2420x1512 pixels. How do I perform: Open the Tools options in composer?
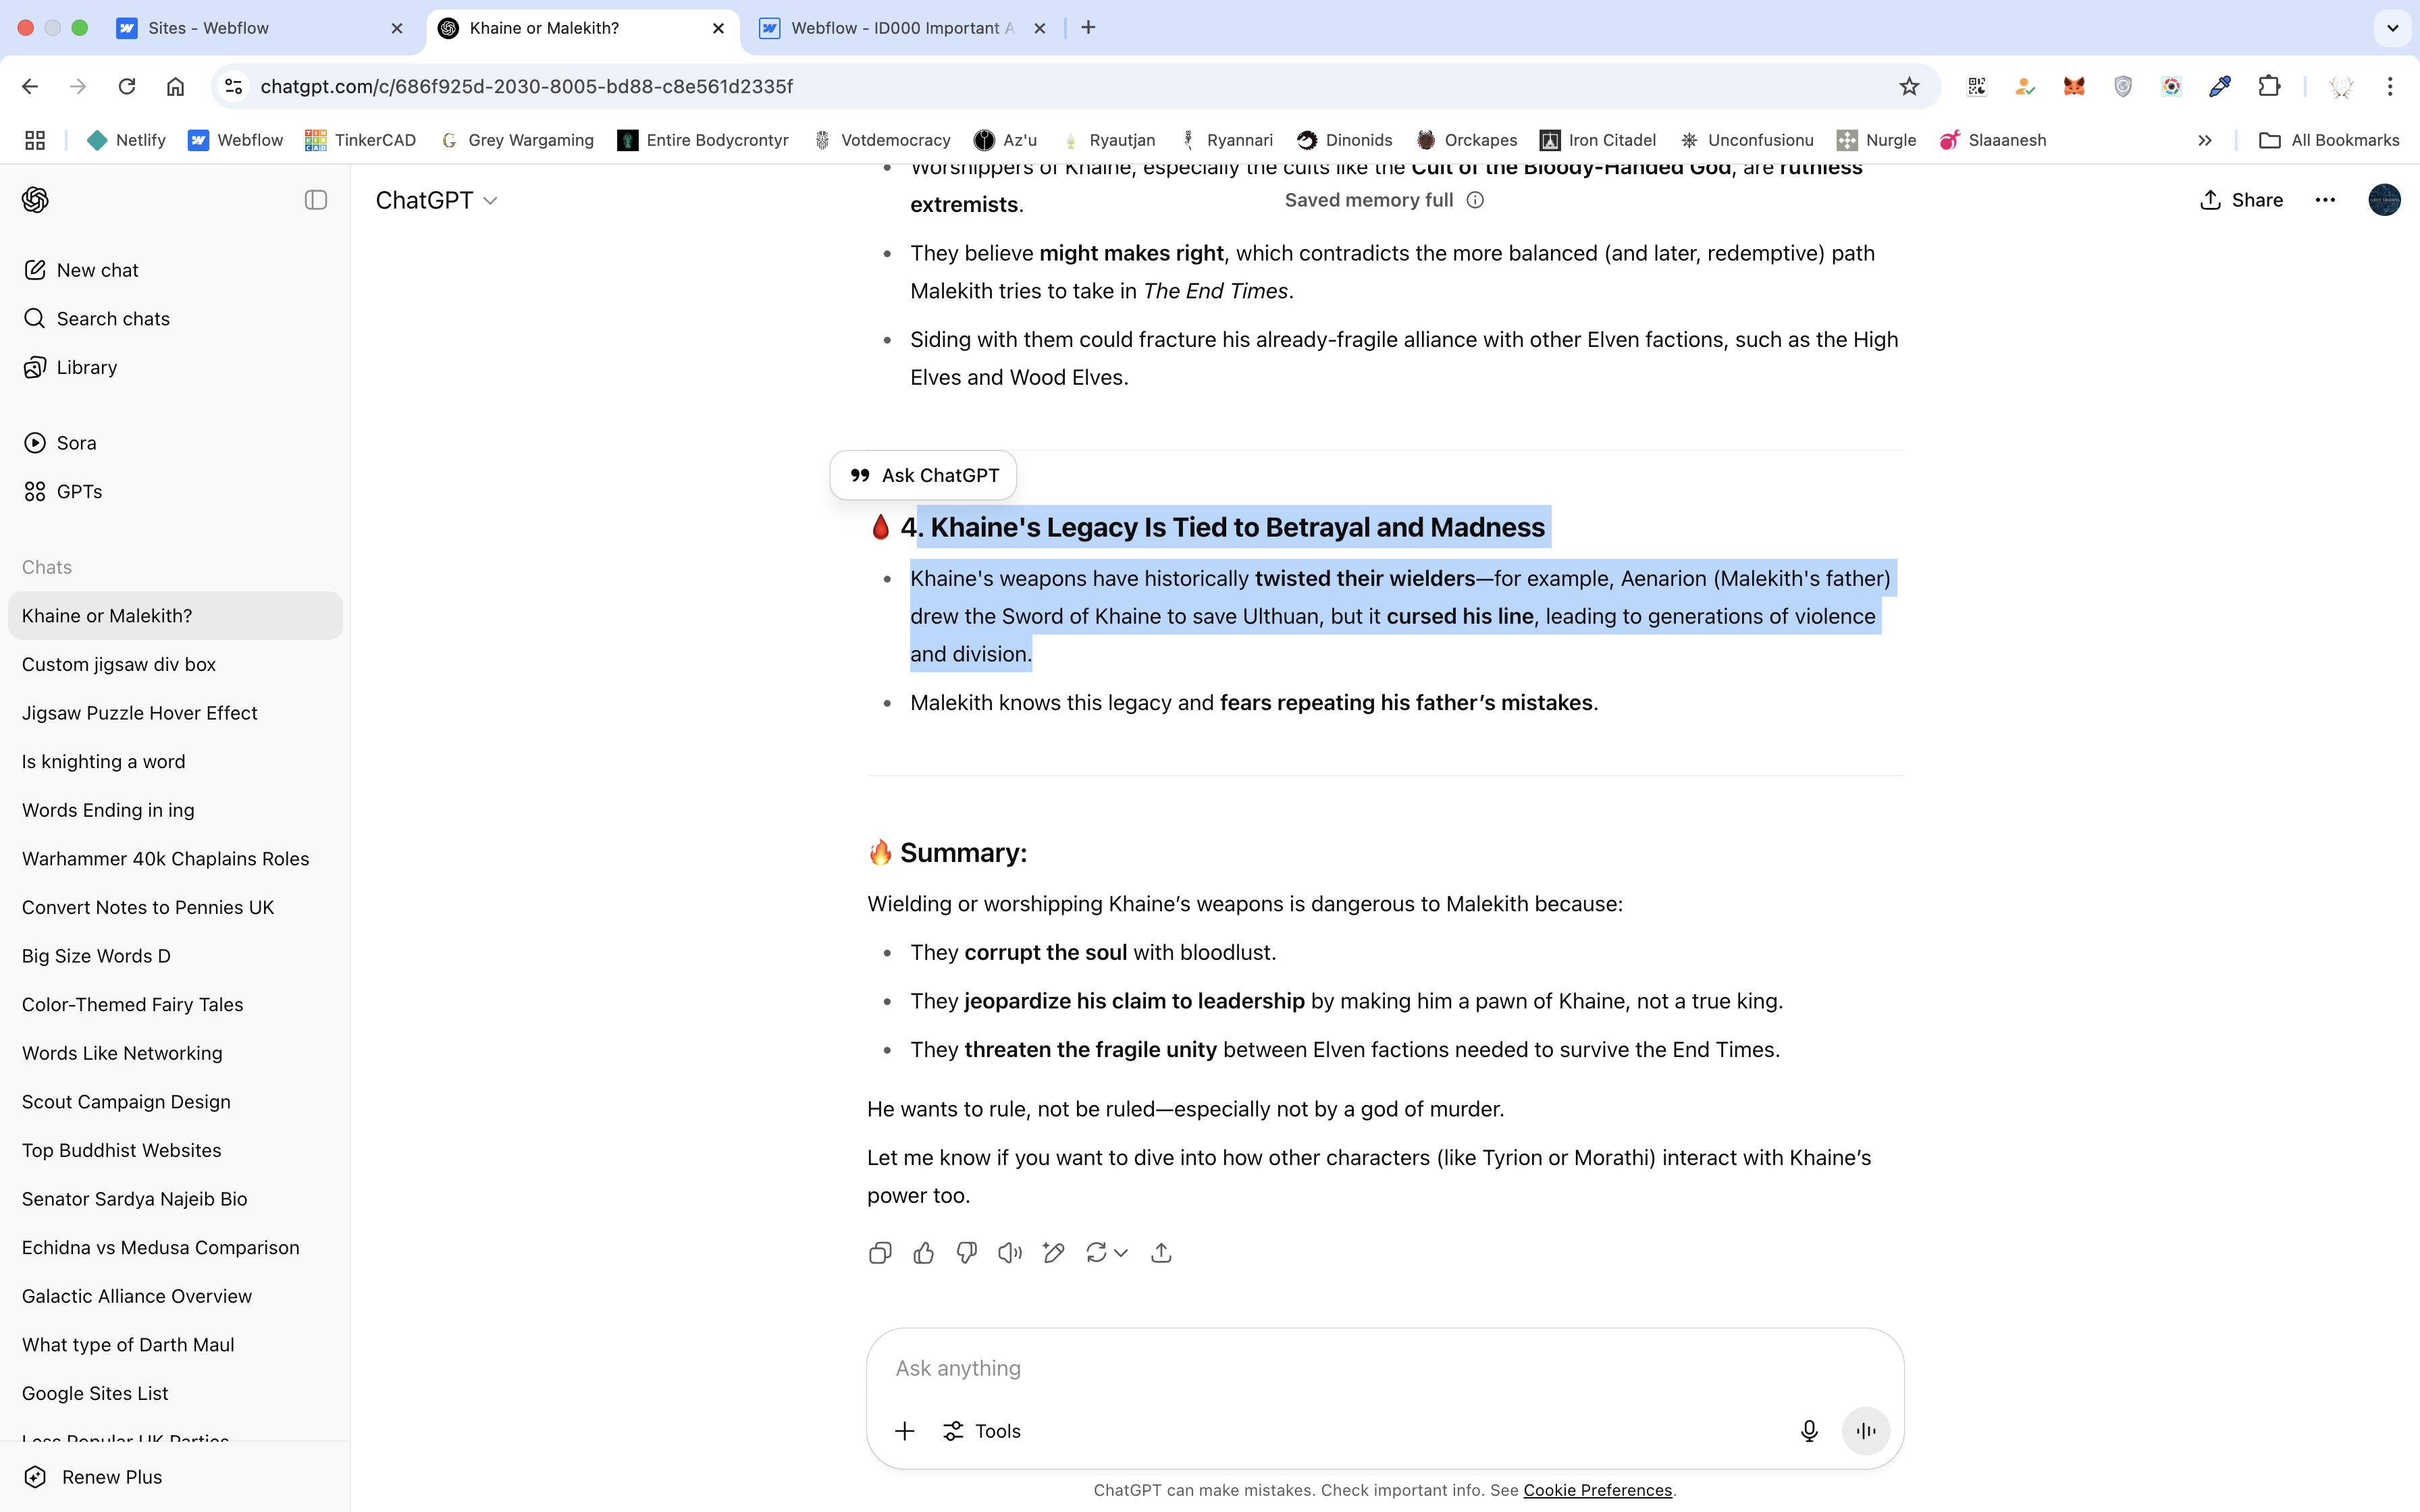(982, 1431)
